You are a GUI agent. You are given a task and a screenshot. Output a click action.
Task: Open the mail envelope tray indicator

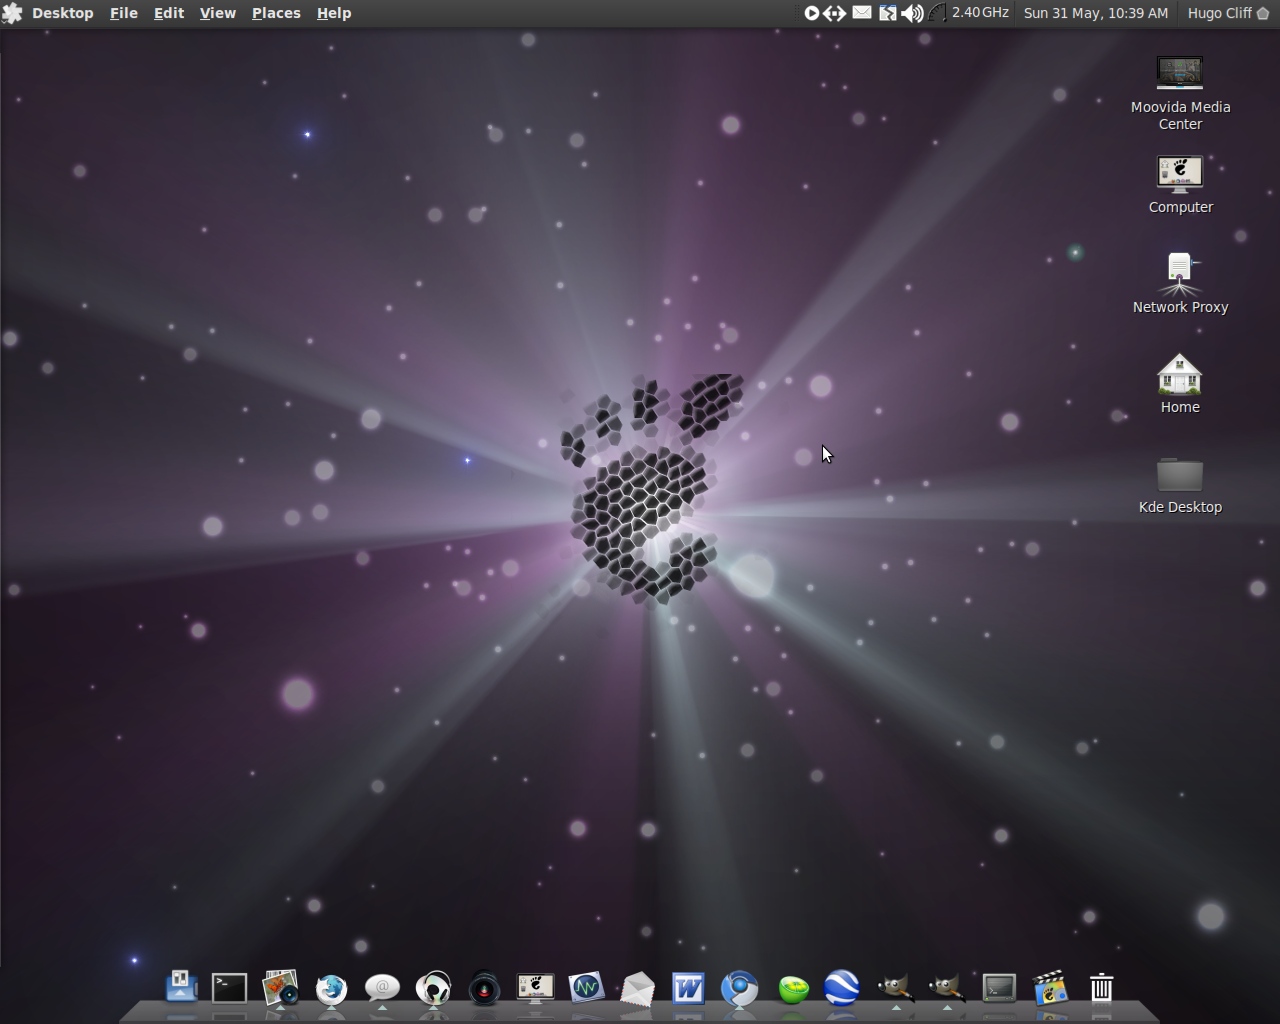(x=861, y=13)
